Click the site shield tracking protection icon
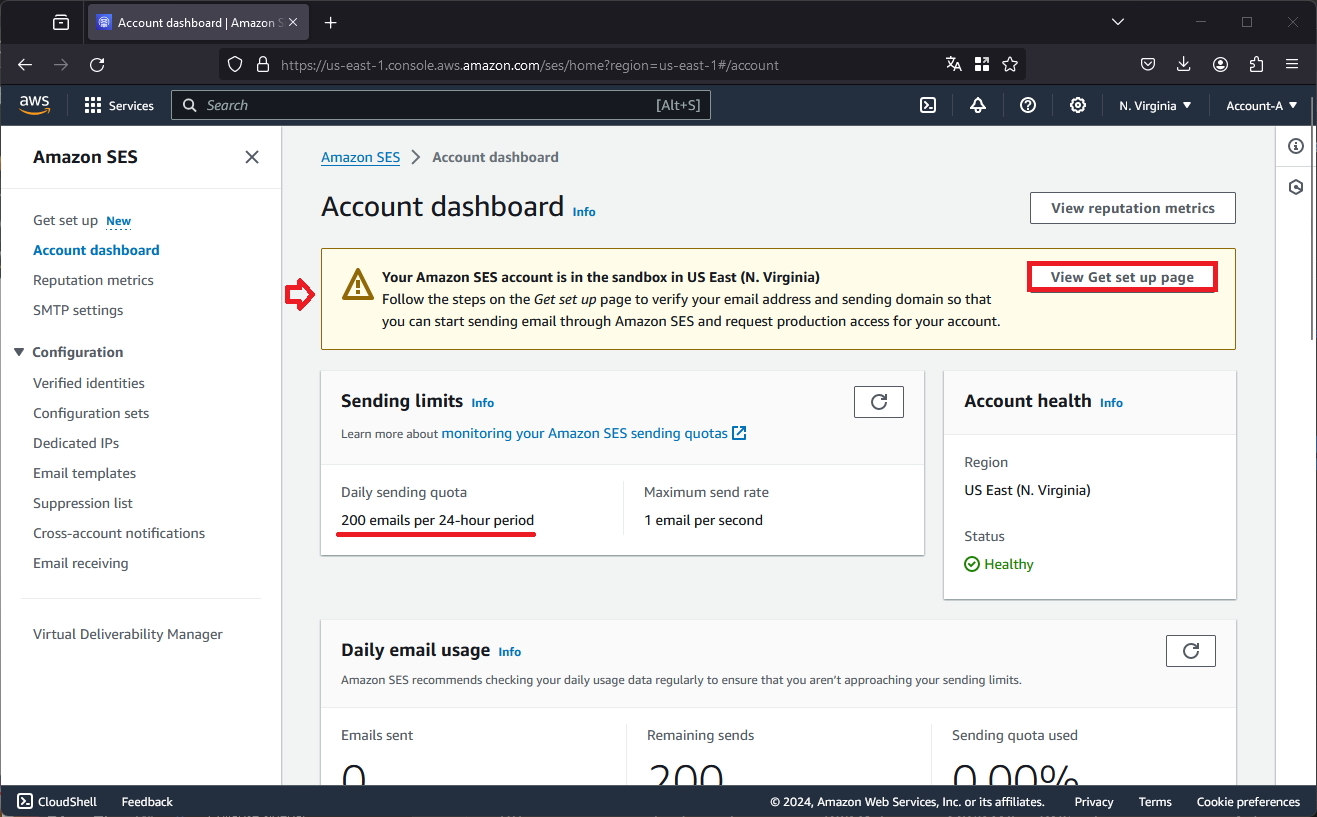 [235, 65]
